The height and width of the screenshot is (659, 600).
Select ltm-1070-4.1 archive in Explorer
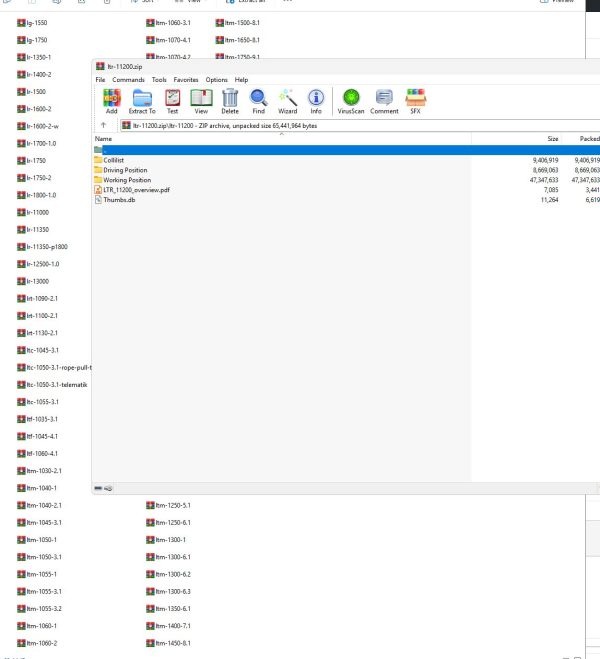tap(168, 40)
